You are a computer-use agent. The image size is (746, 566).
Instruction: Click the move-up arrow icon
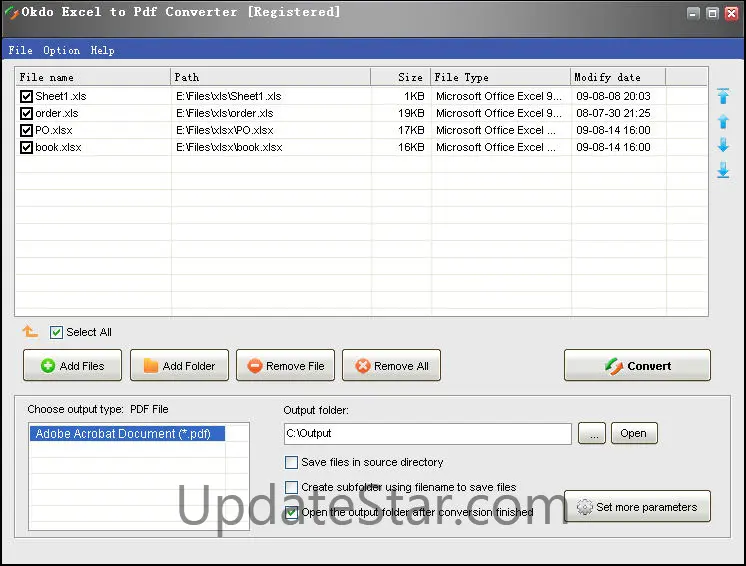(x=723, y=121)
